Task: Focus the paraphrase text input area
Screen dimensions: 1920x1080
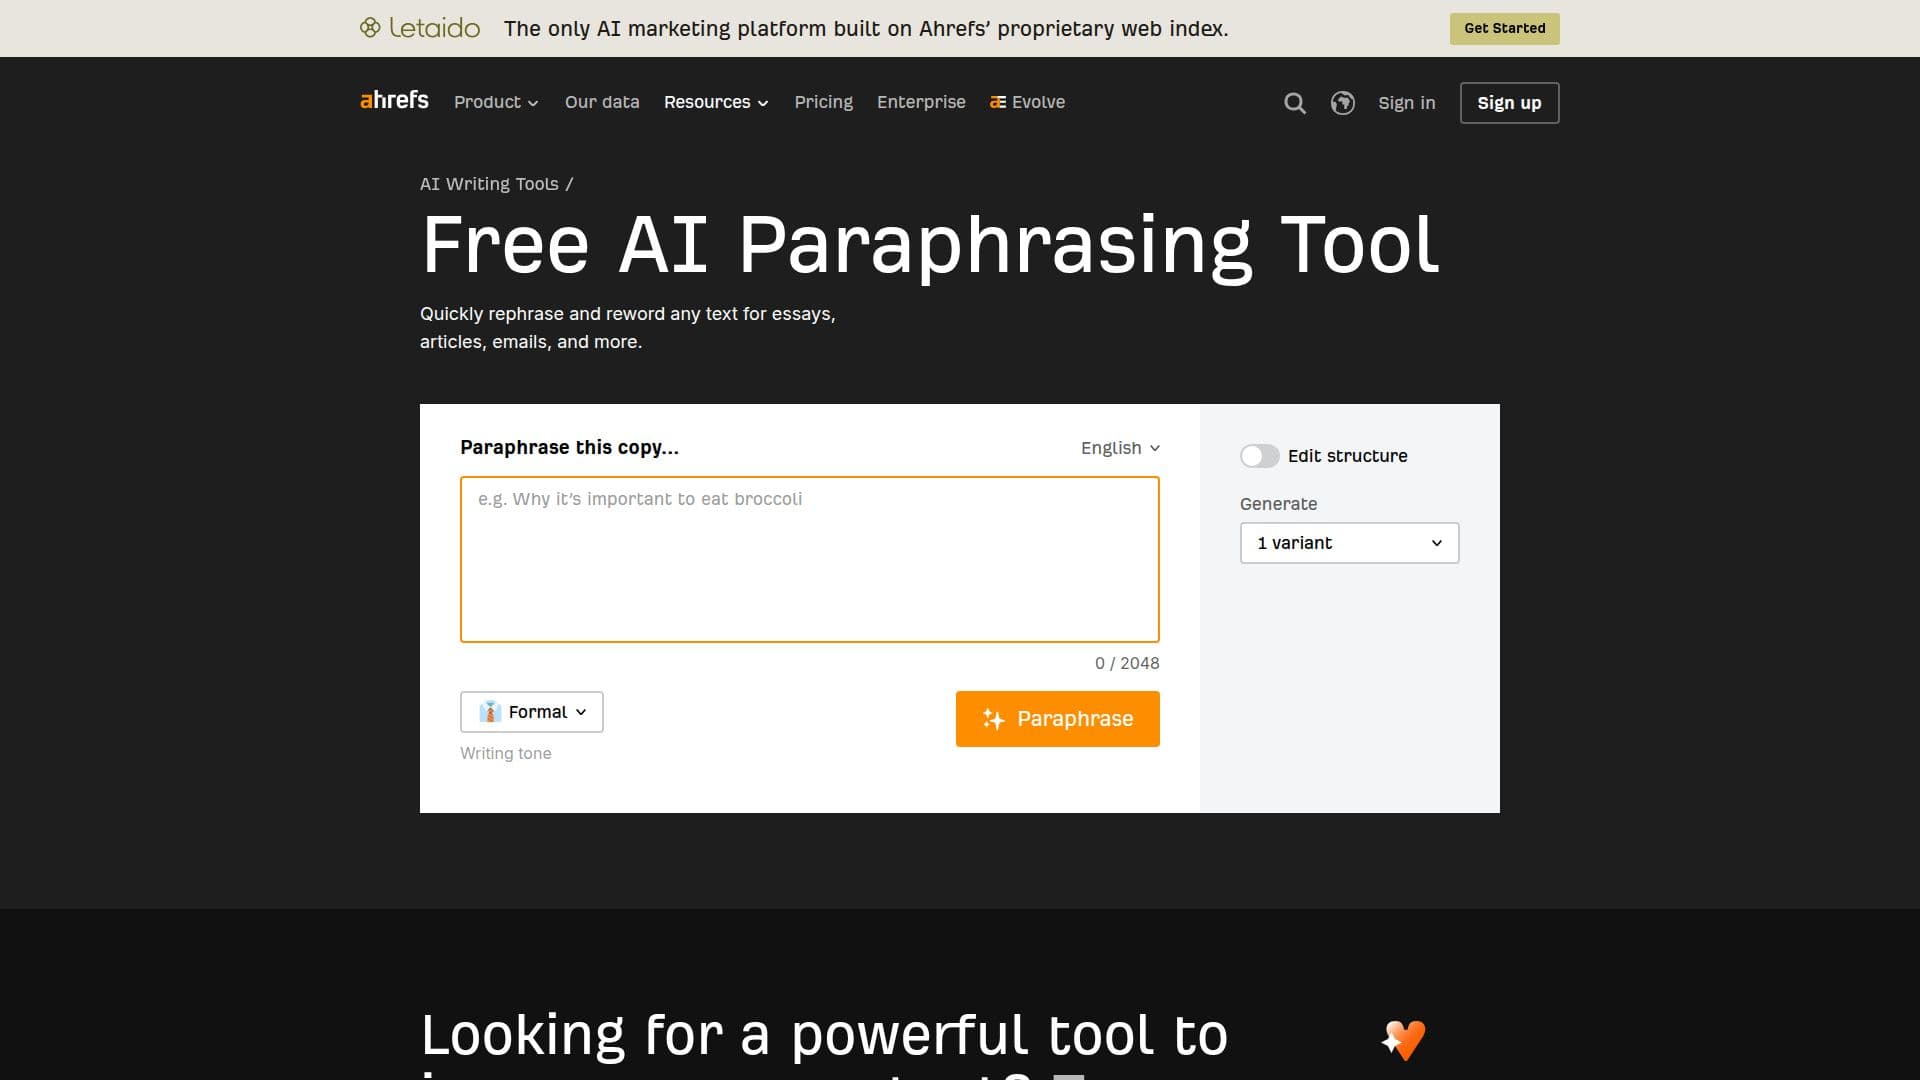Action: point(810,559)
